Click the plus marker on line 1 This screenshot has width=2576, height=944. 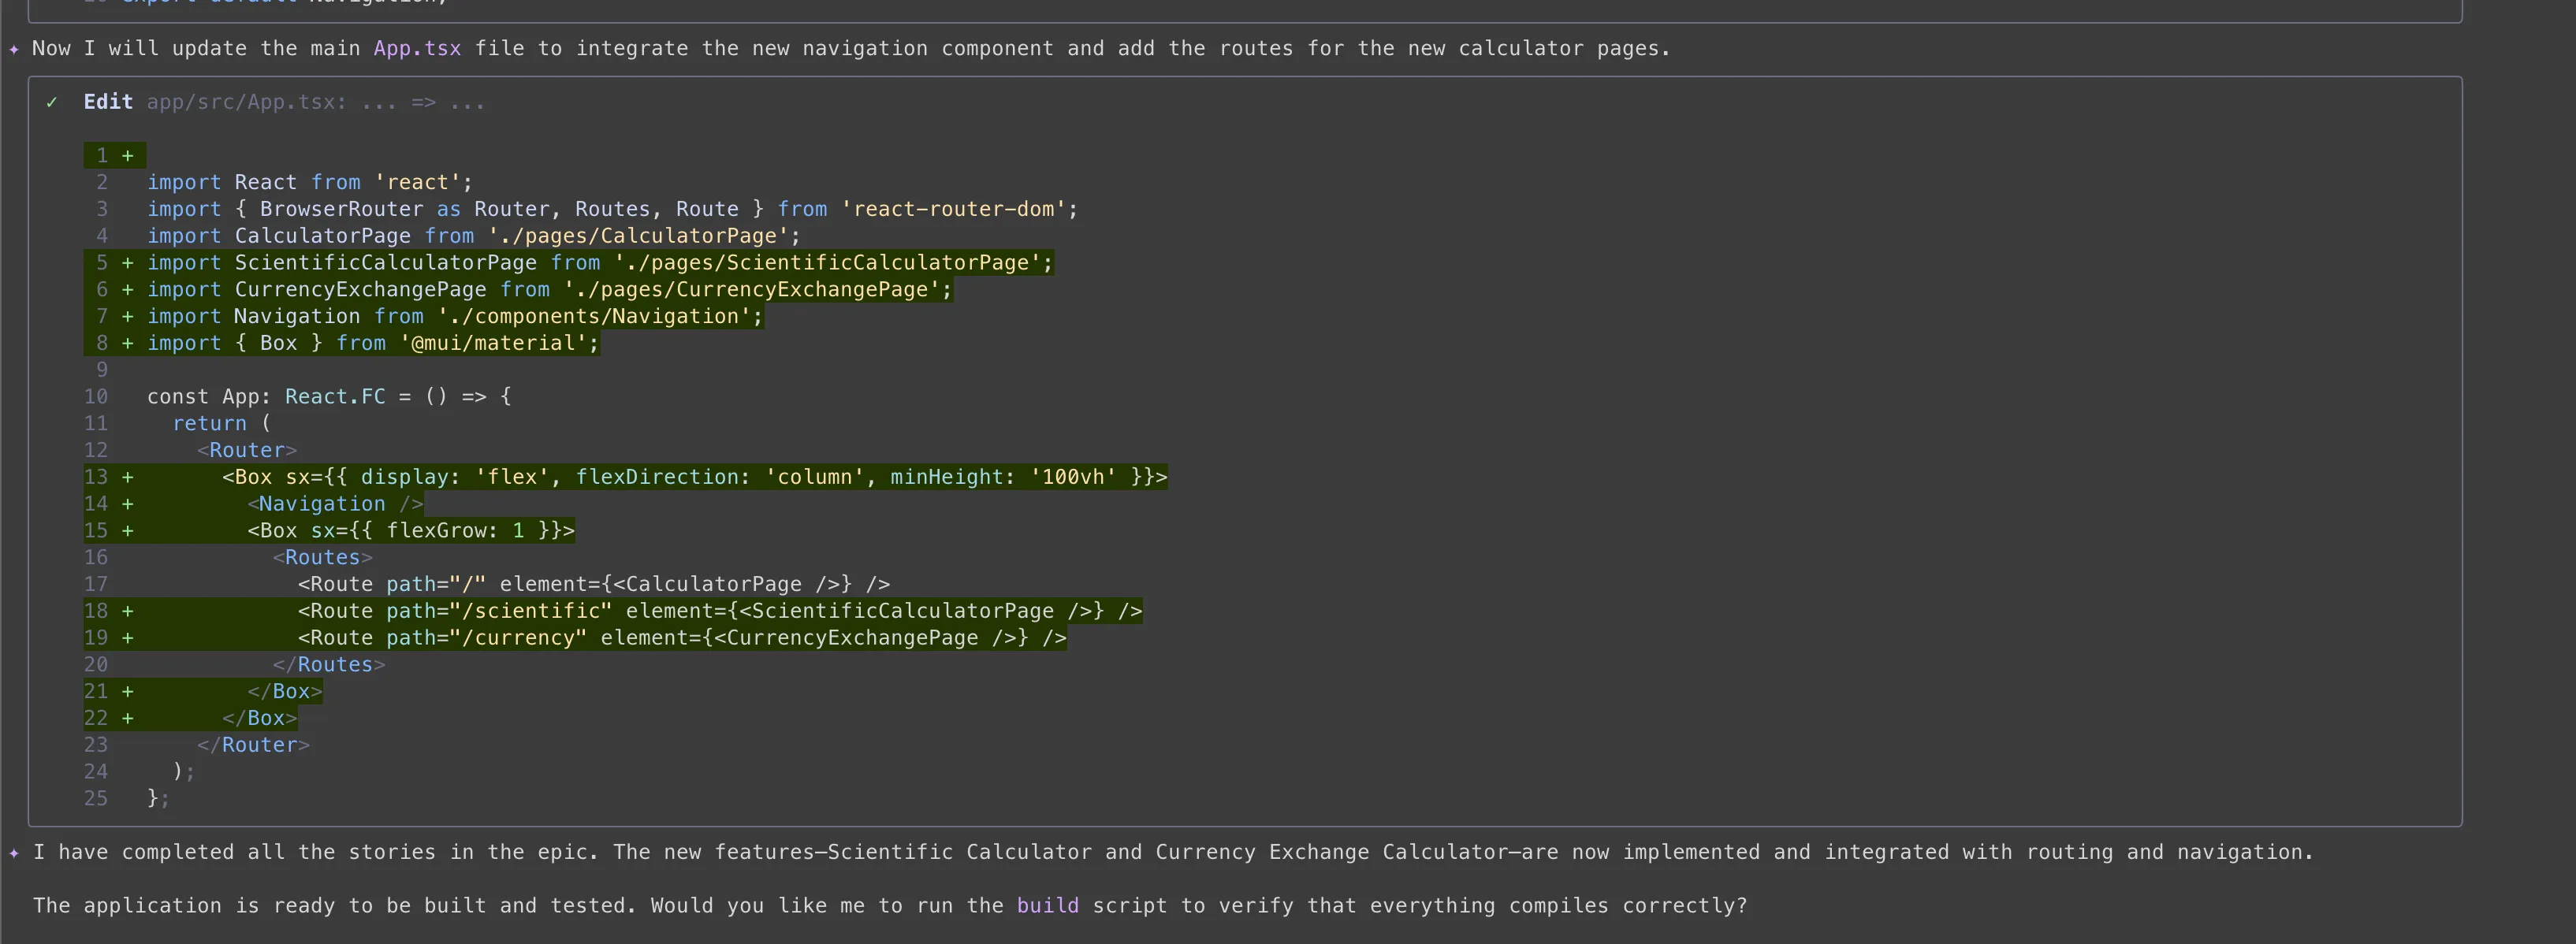(x=128, y=156)
